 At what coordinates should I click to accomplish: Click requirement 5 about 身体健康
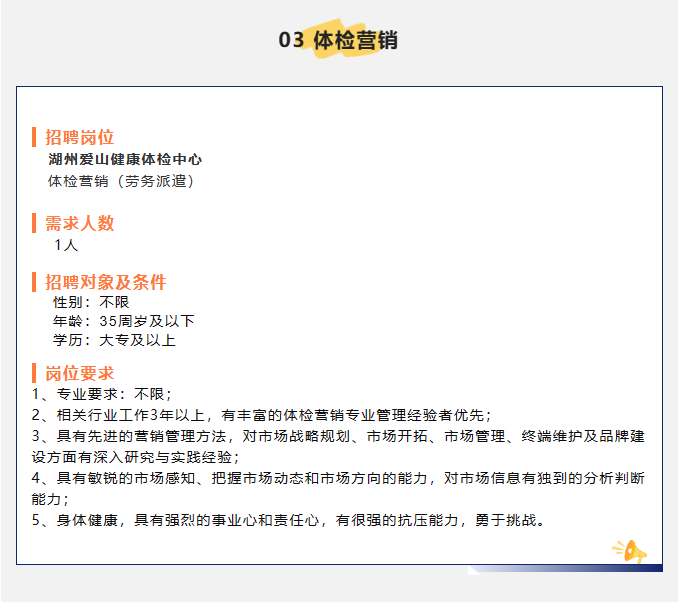click(288, 520)
